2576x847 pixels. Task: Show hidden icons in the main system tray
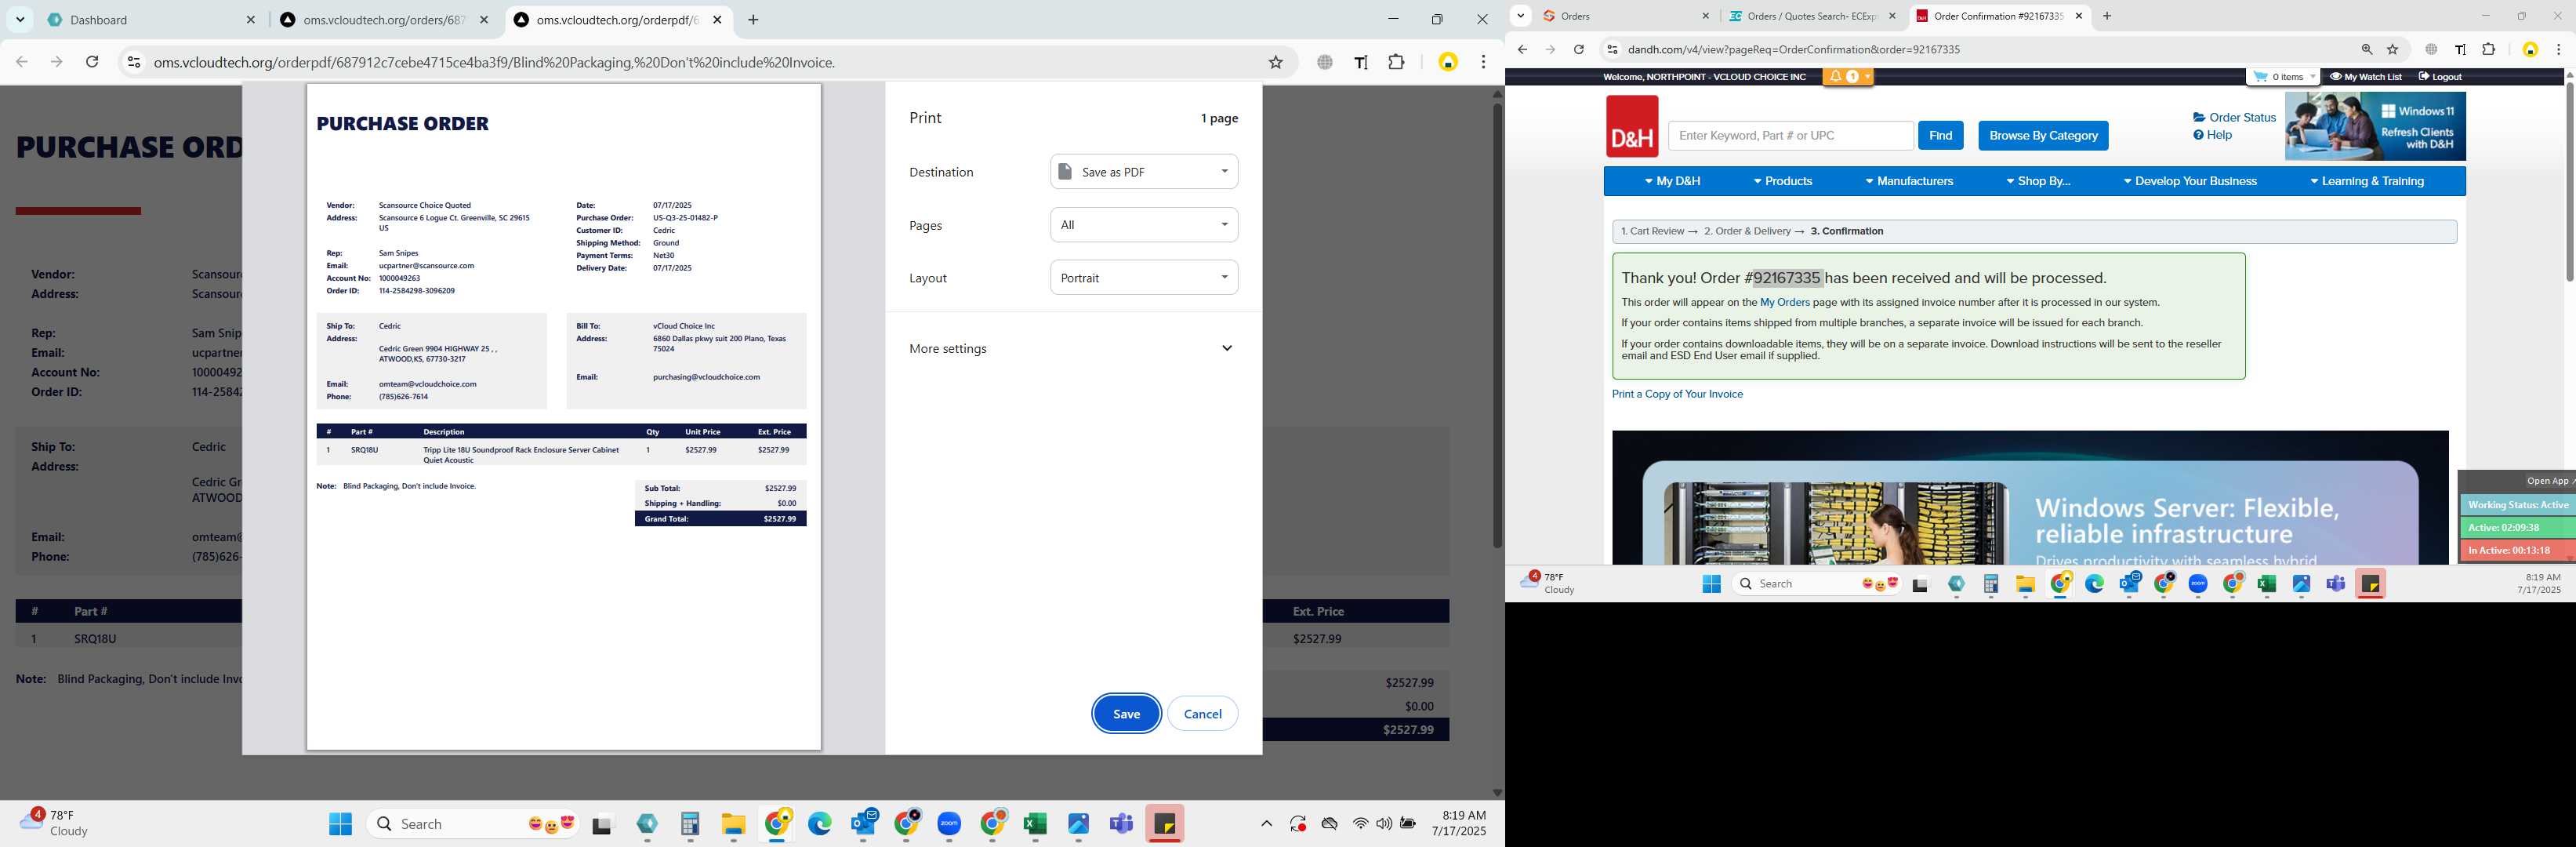click(x=1266, y=823)
